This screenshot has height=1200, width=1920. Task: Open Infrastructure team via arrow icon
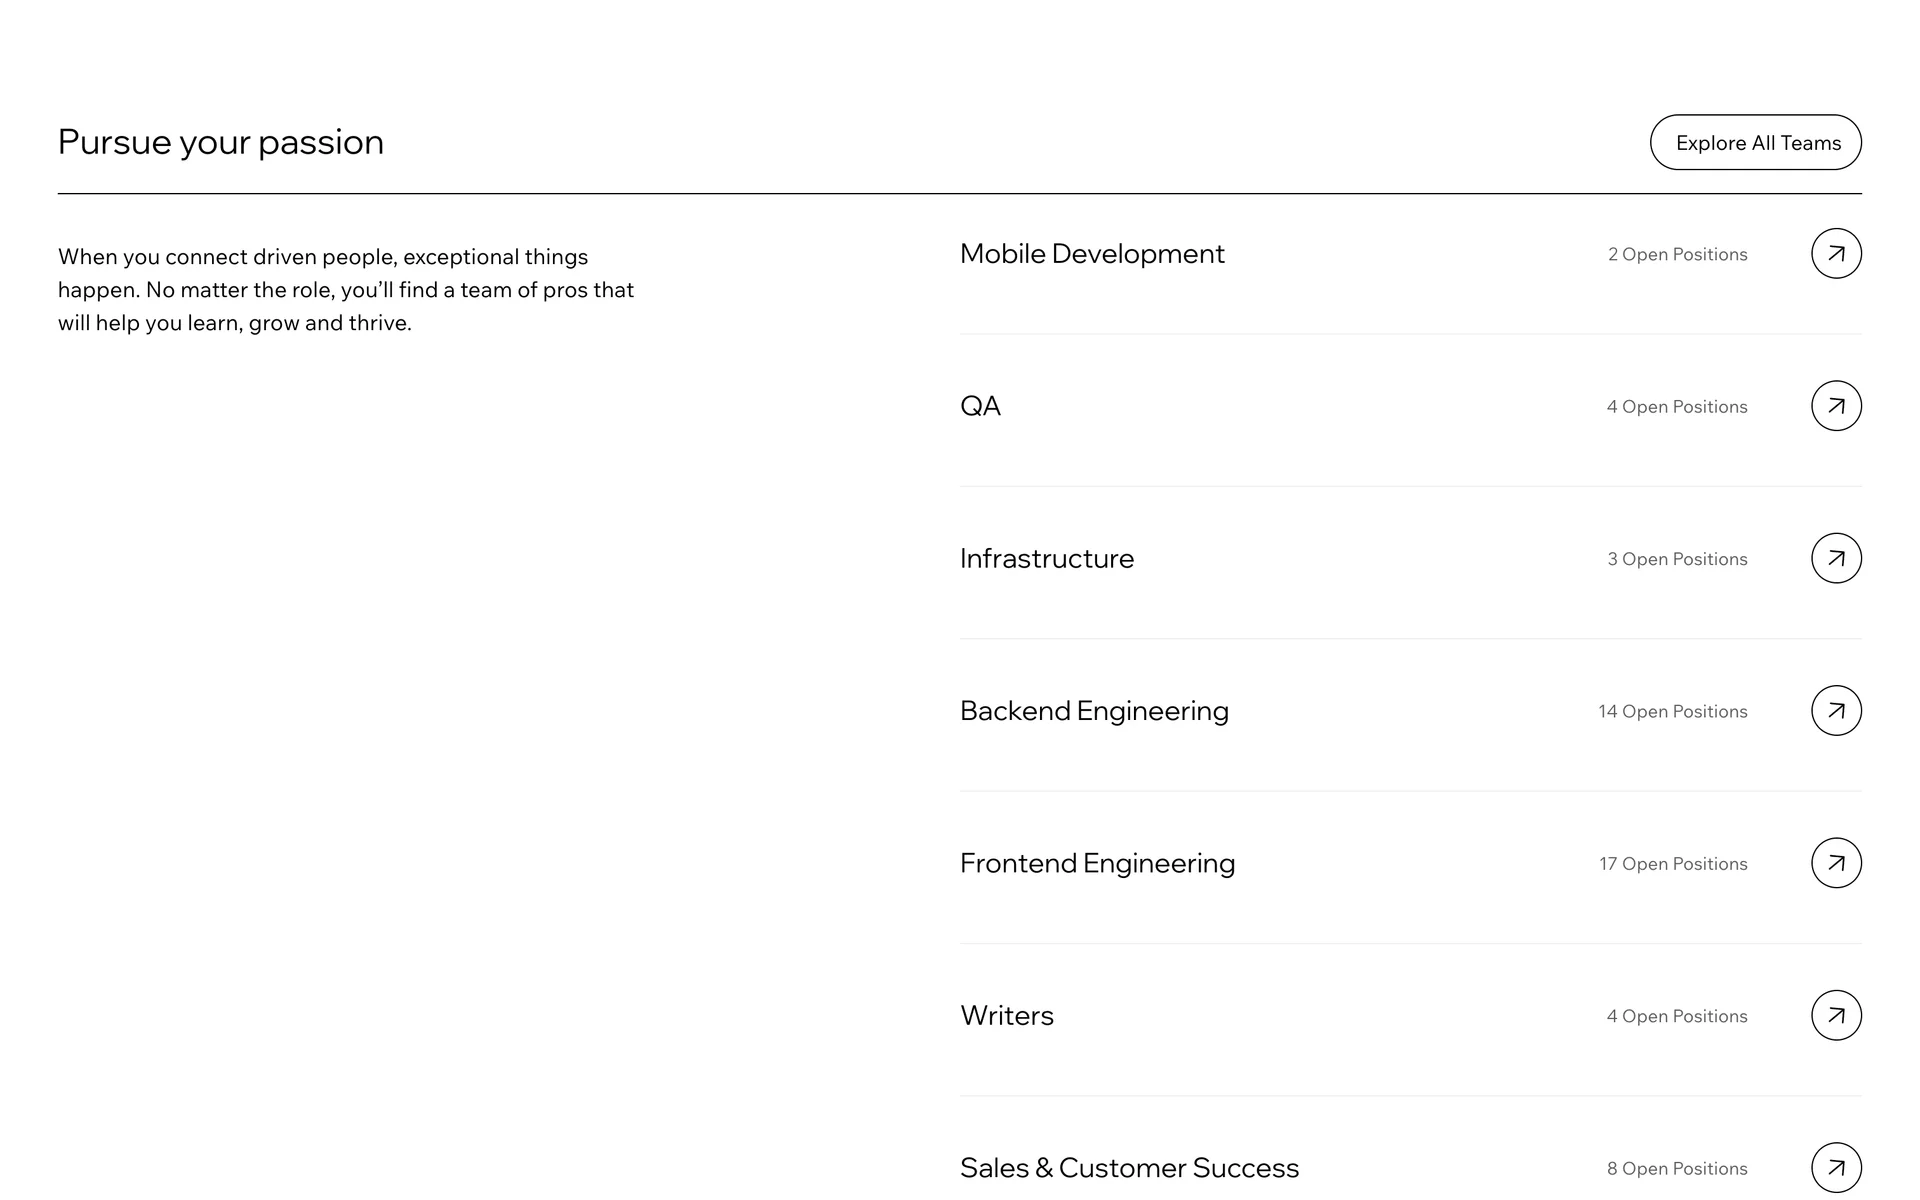[x=1835, y=558]
